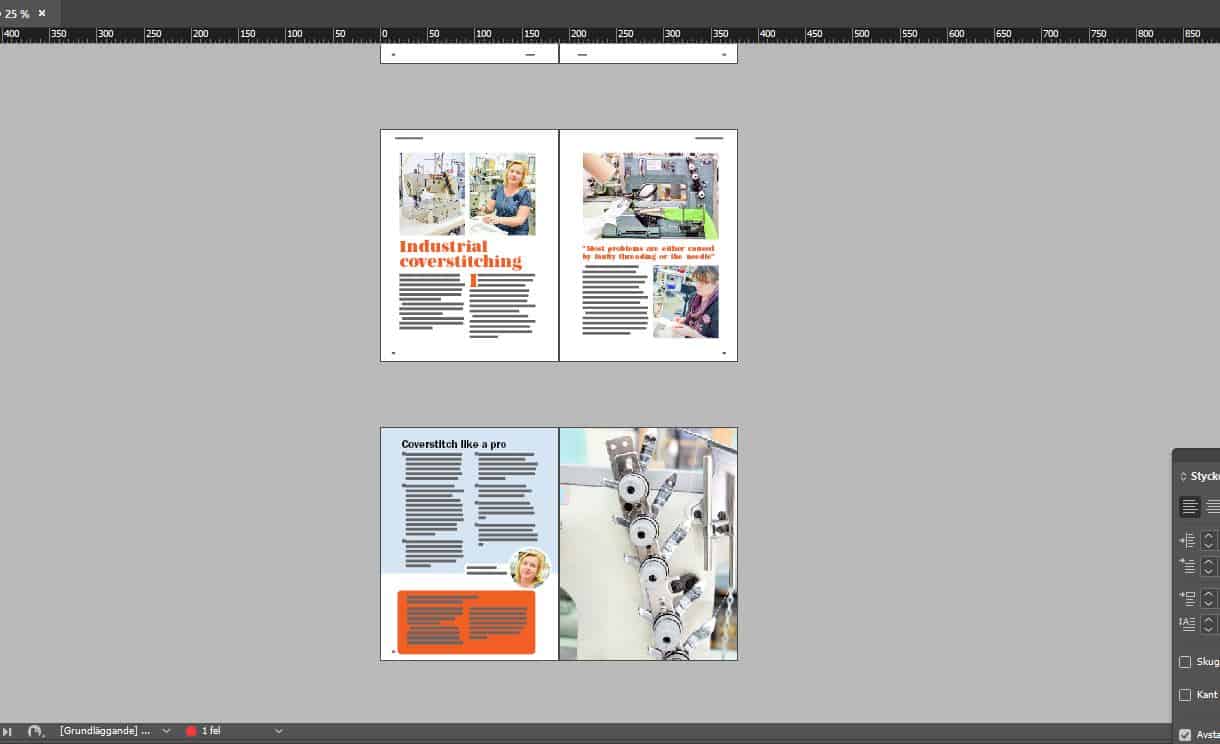The image size is (1220, 744).
Task: Uncheck the Avstavning checkbox
Action: 1185,735
